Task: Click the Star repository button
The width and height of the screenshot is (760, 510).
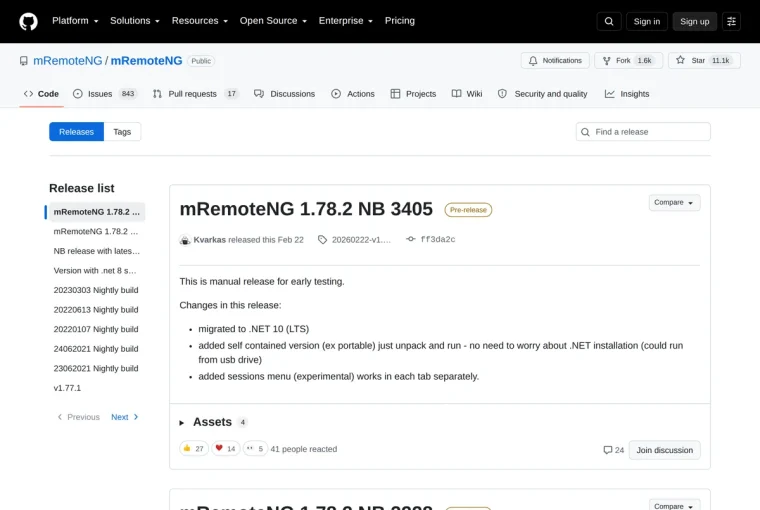Action: pyautogui.click(x=704, y=61)
